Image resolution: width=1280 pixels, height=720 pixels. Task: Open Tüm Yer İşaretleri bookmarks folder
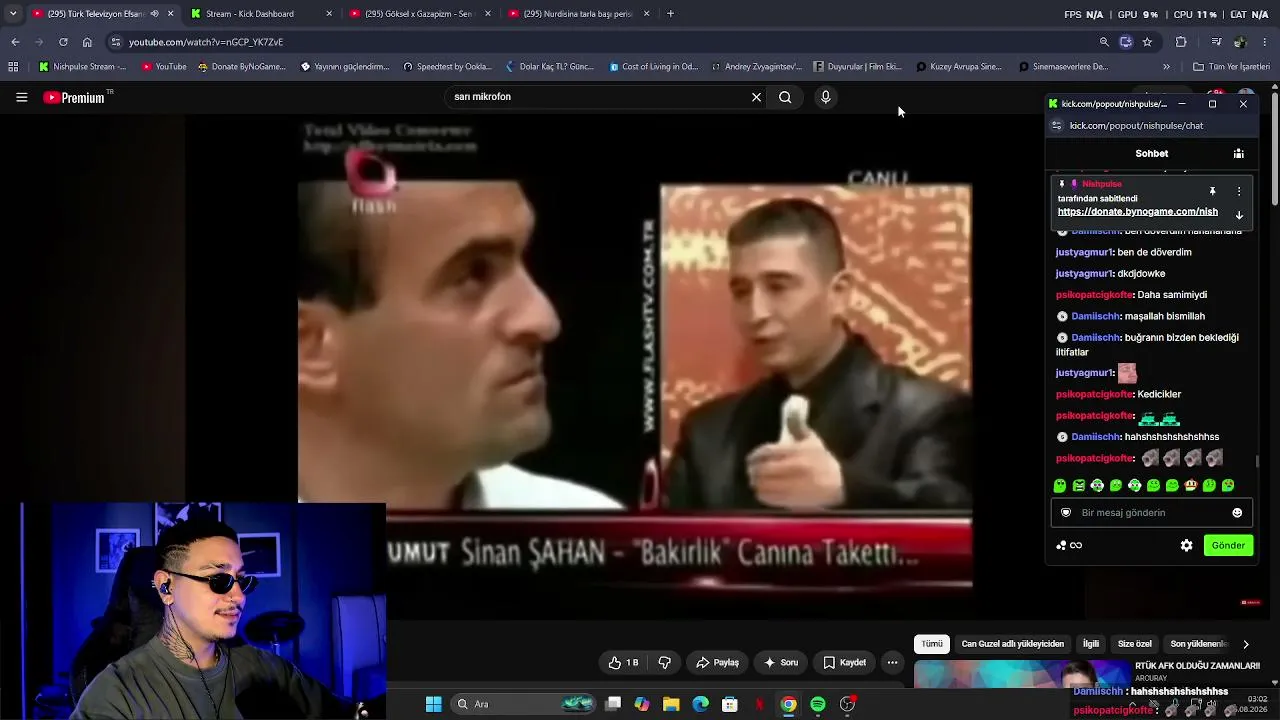[x=1231, y=67]
